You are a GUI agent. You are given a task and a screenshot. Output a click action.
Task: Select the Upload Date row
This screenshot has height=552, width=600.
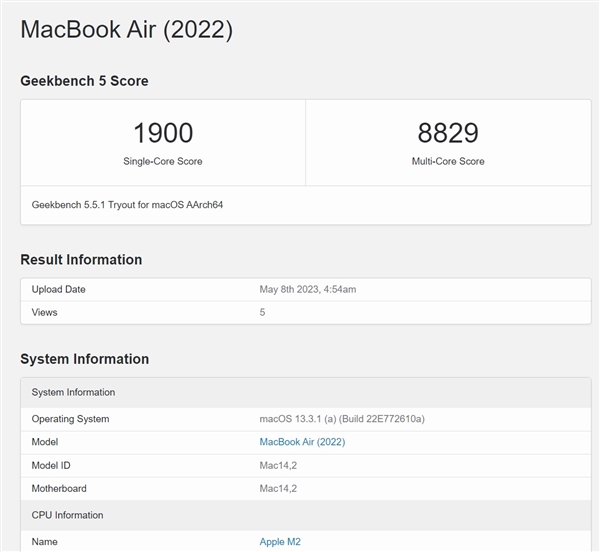pos(306,290)
